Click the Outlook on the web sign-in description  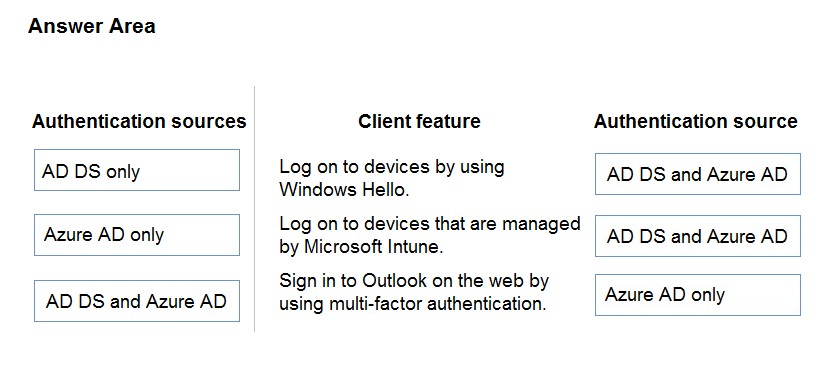coord(414,292)
